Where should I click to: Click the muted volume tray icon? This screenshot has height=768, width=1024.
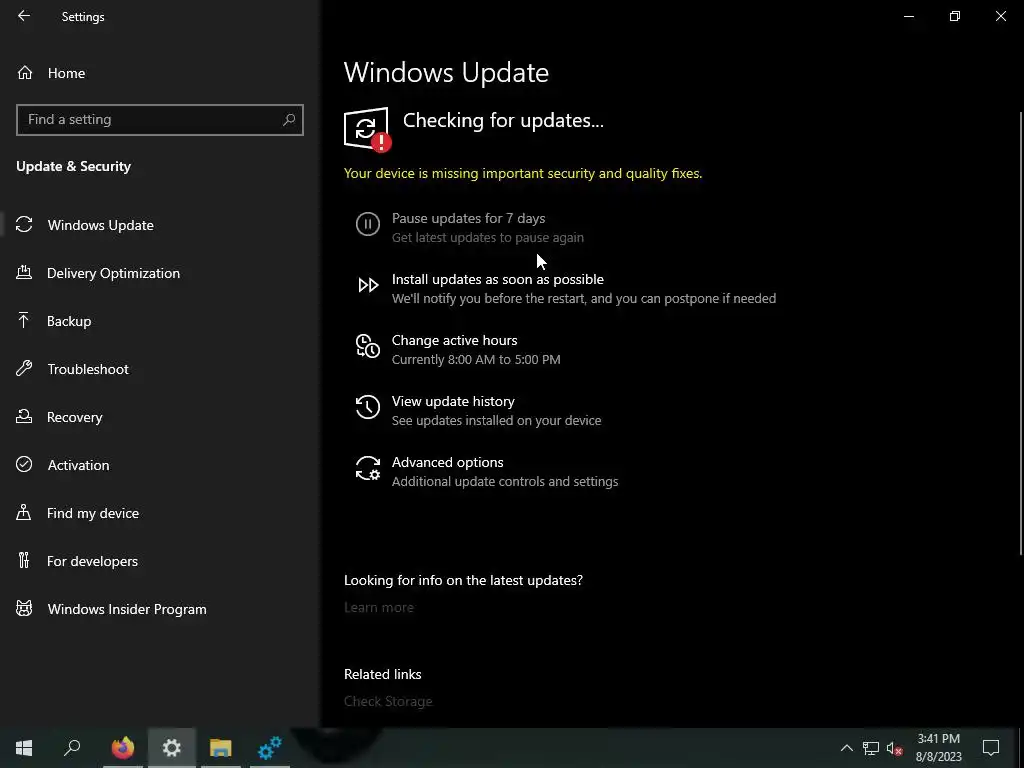click(x=895, y=748)
